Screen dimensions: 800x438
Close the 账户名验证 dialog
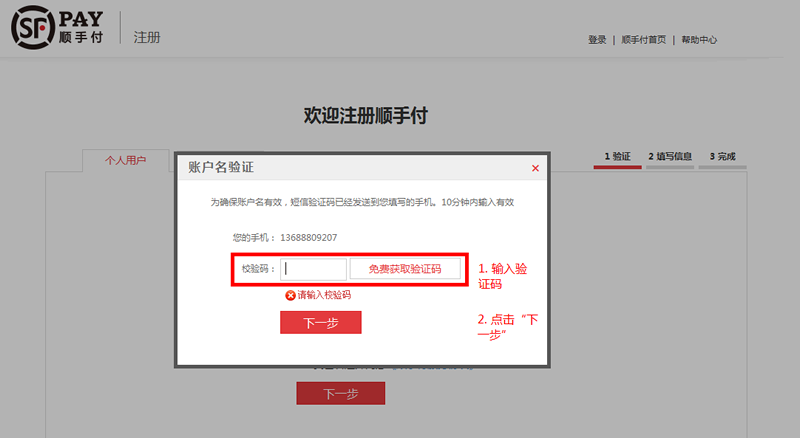point(535,168)
